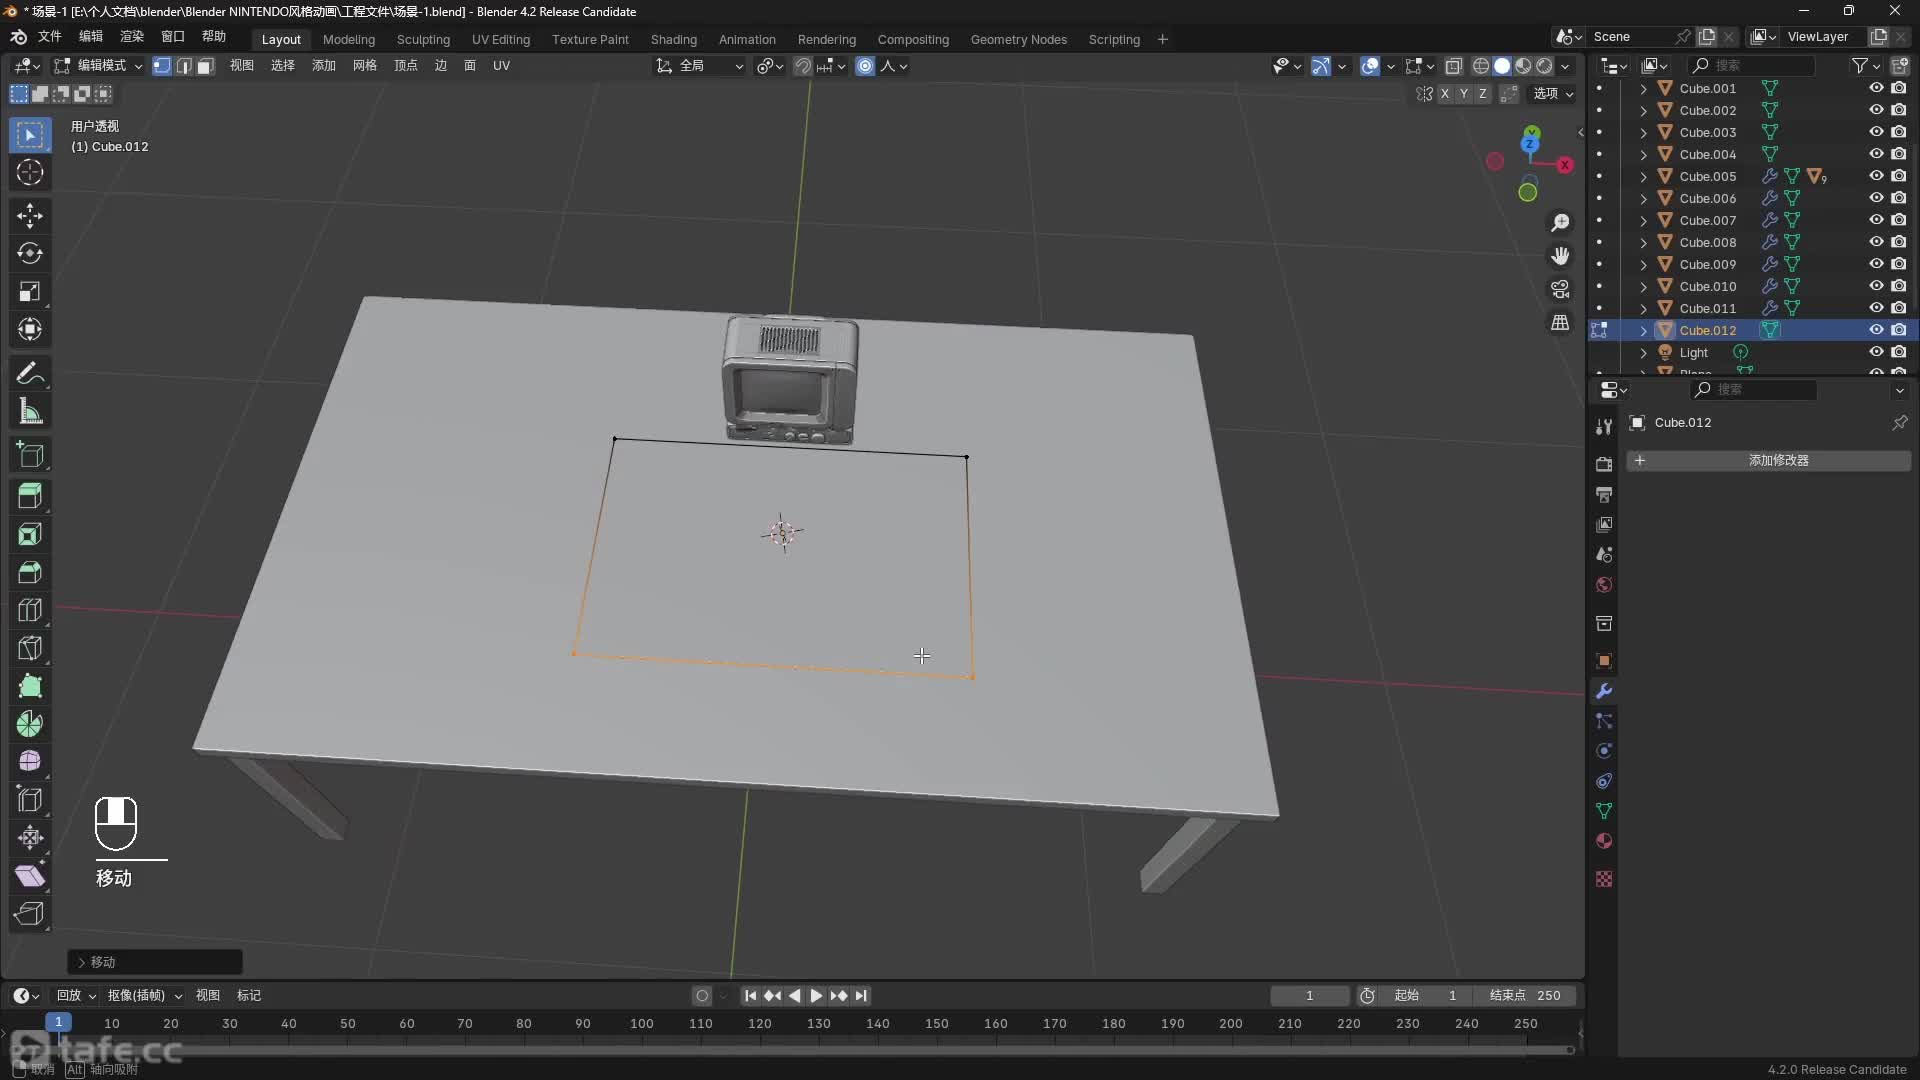Toggle the camera view icon
This screenshot has width=1920, height=1080.
tap(1560, 289)
